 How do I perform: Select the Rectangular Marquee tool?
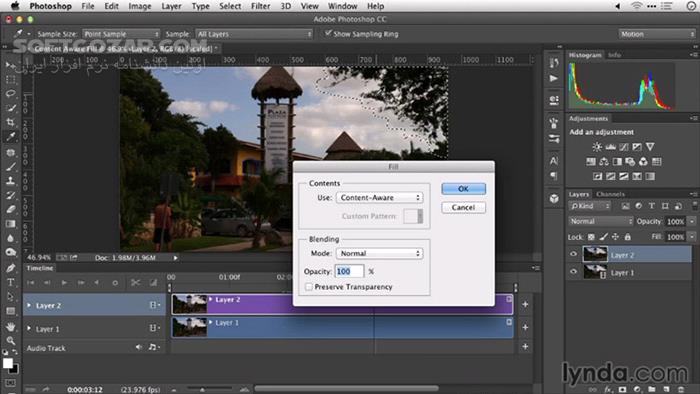[10, 79]
